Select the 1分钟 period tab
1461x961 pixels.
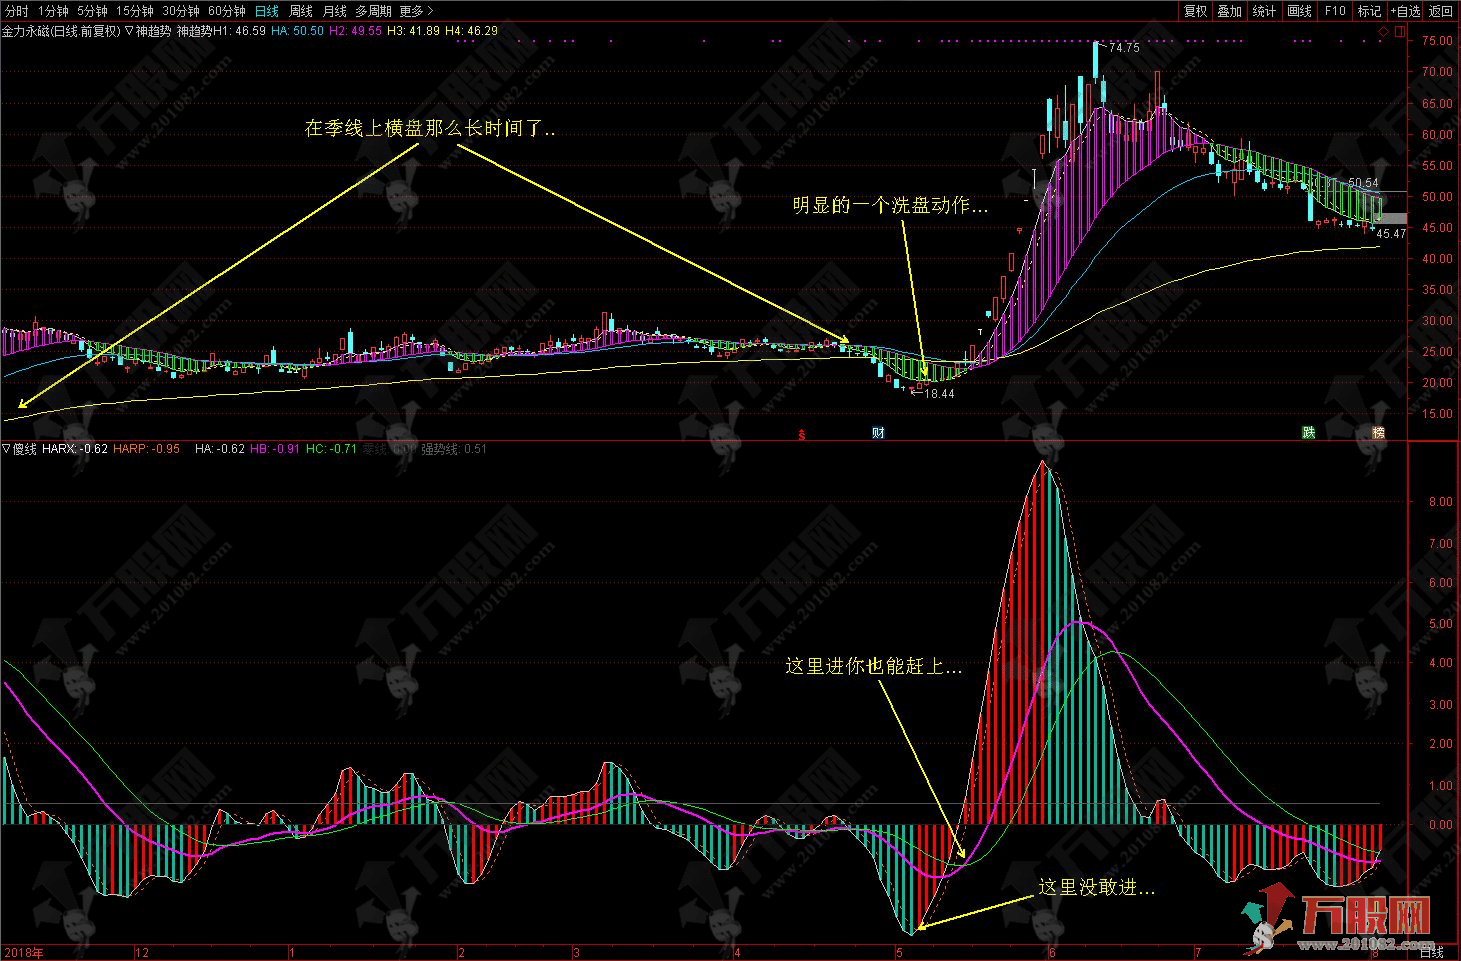pos(53,11)
